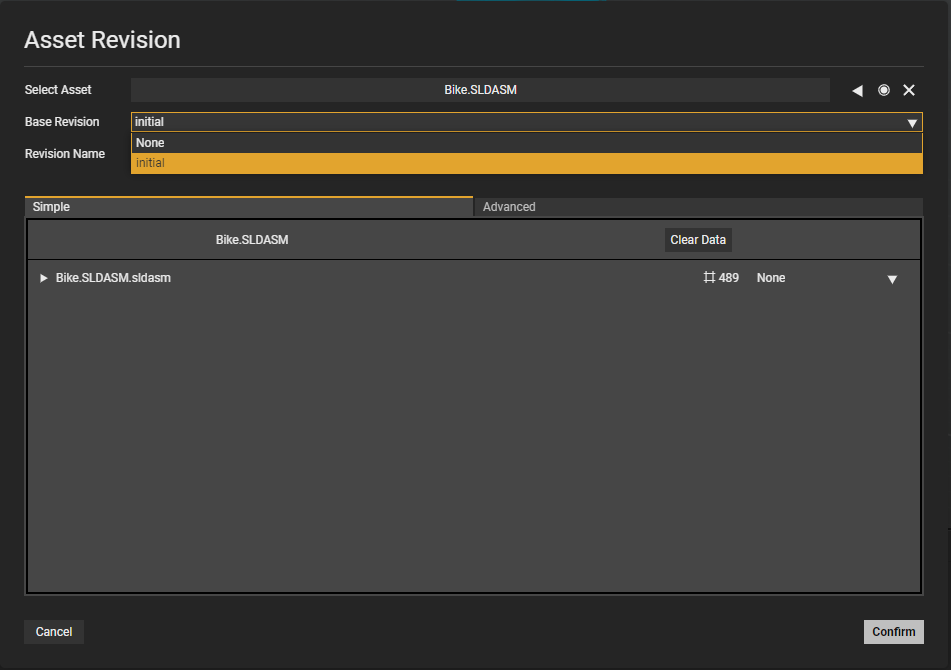This screenshot has width=951, height=670.
Task: Click the circular browse icon beside Select Asset
Action: [x=884, y=90]
